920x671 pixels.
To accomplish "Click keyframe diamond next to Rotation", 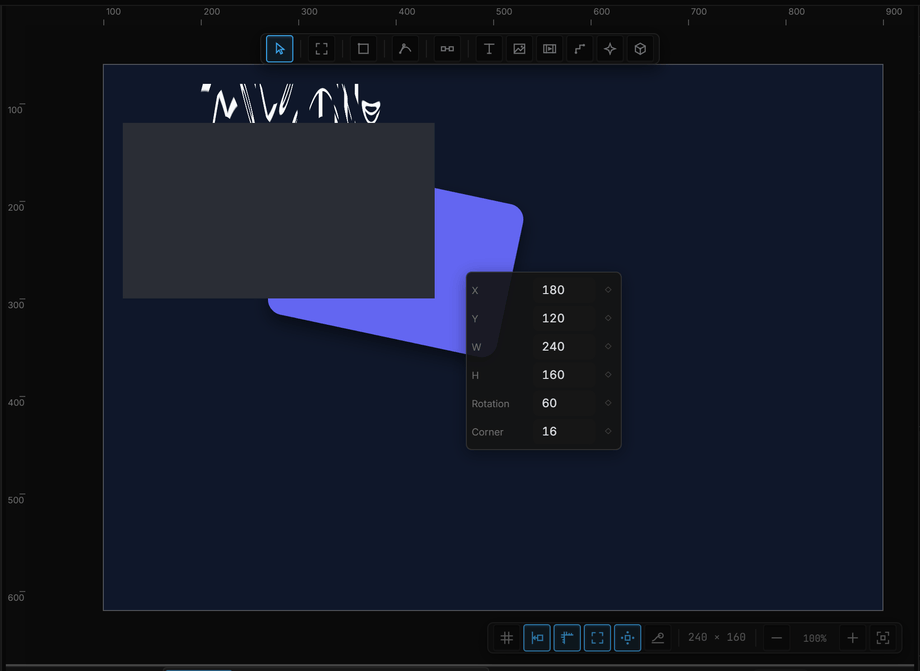I will pos(608,403).
